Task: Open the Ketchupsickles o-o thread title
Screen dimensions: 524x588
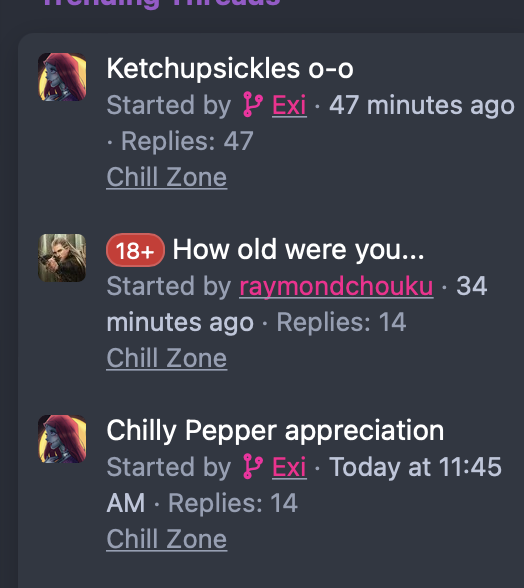Action: coord(230,69)
